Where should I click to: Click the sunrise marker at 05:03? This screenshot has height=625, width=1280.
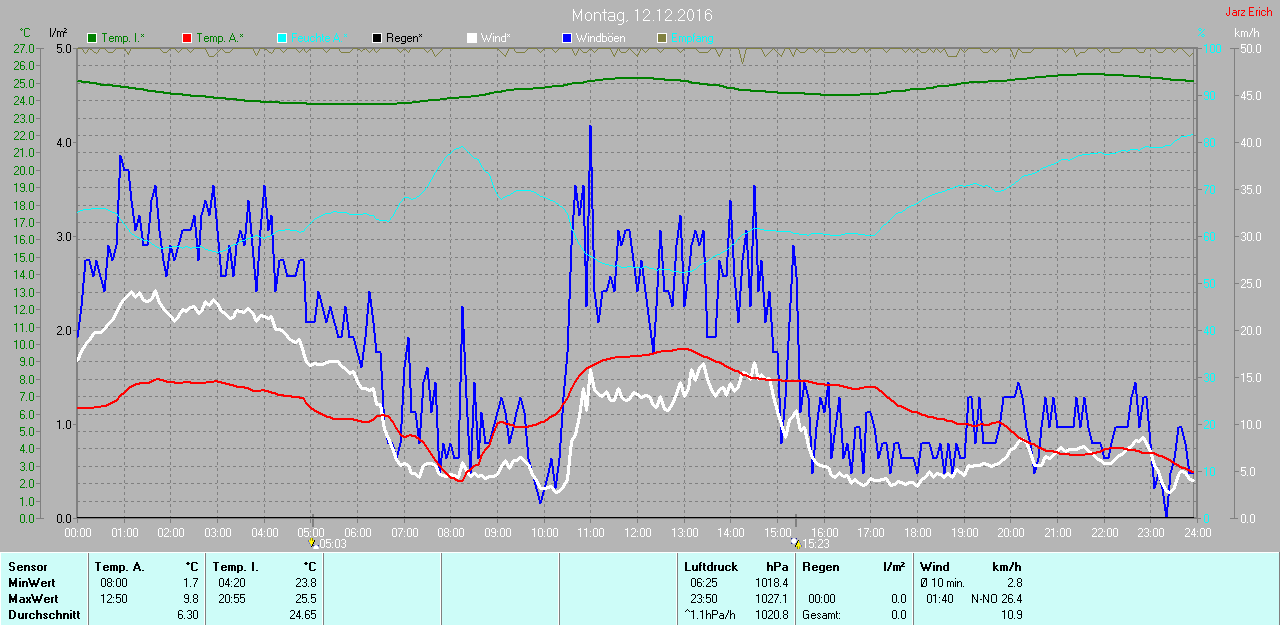point(313,543)
